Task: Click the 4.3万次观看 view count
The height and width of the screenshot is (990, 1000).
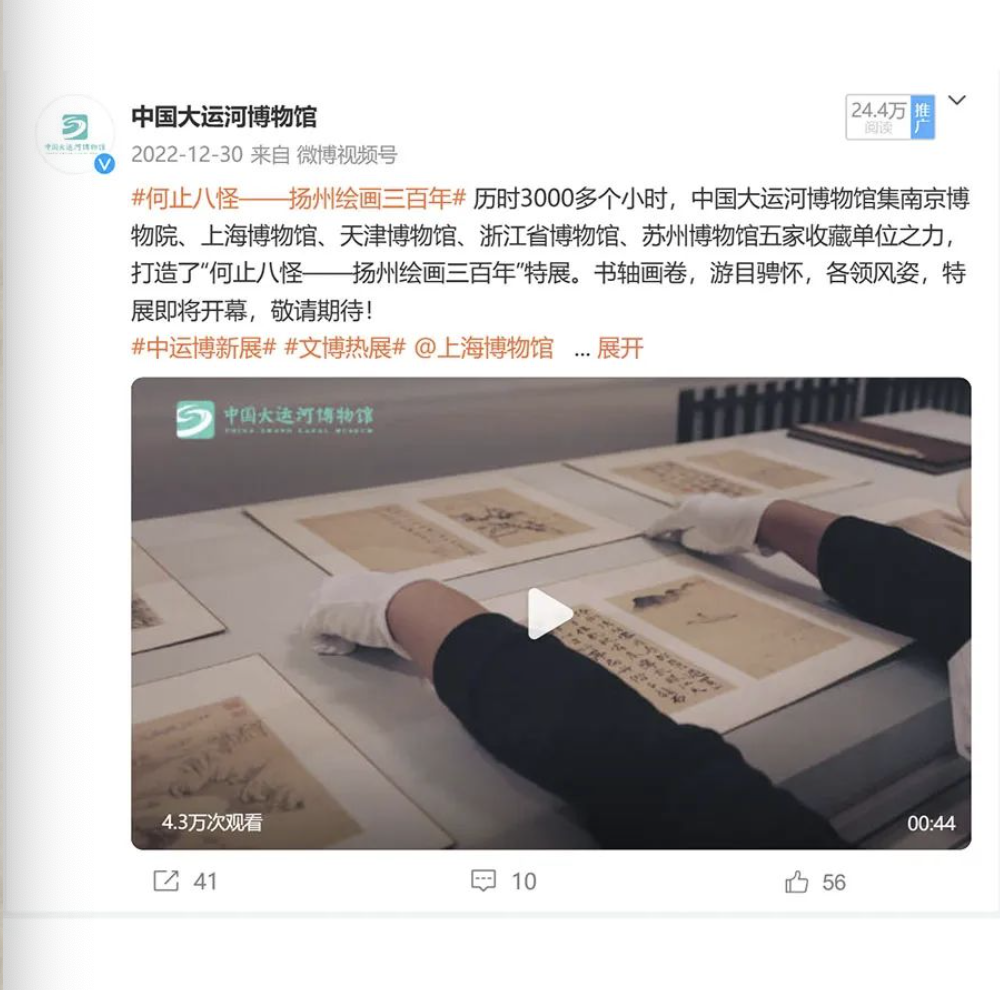Action: (212, 822)
